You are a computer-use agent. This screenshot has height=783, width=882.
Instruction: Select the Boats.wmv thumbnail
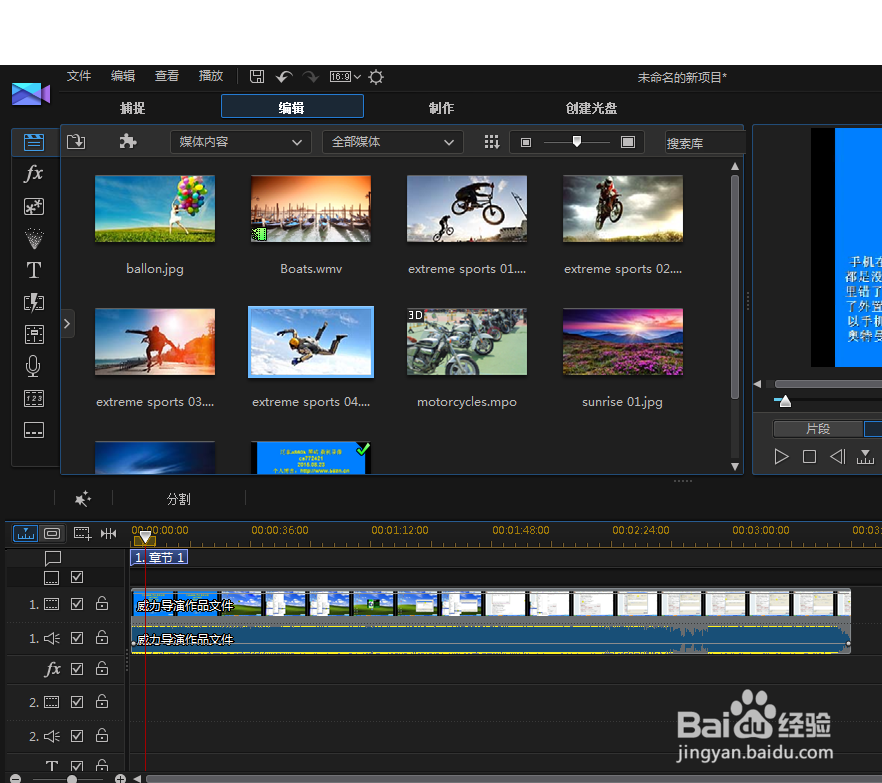click(311, 209)
